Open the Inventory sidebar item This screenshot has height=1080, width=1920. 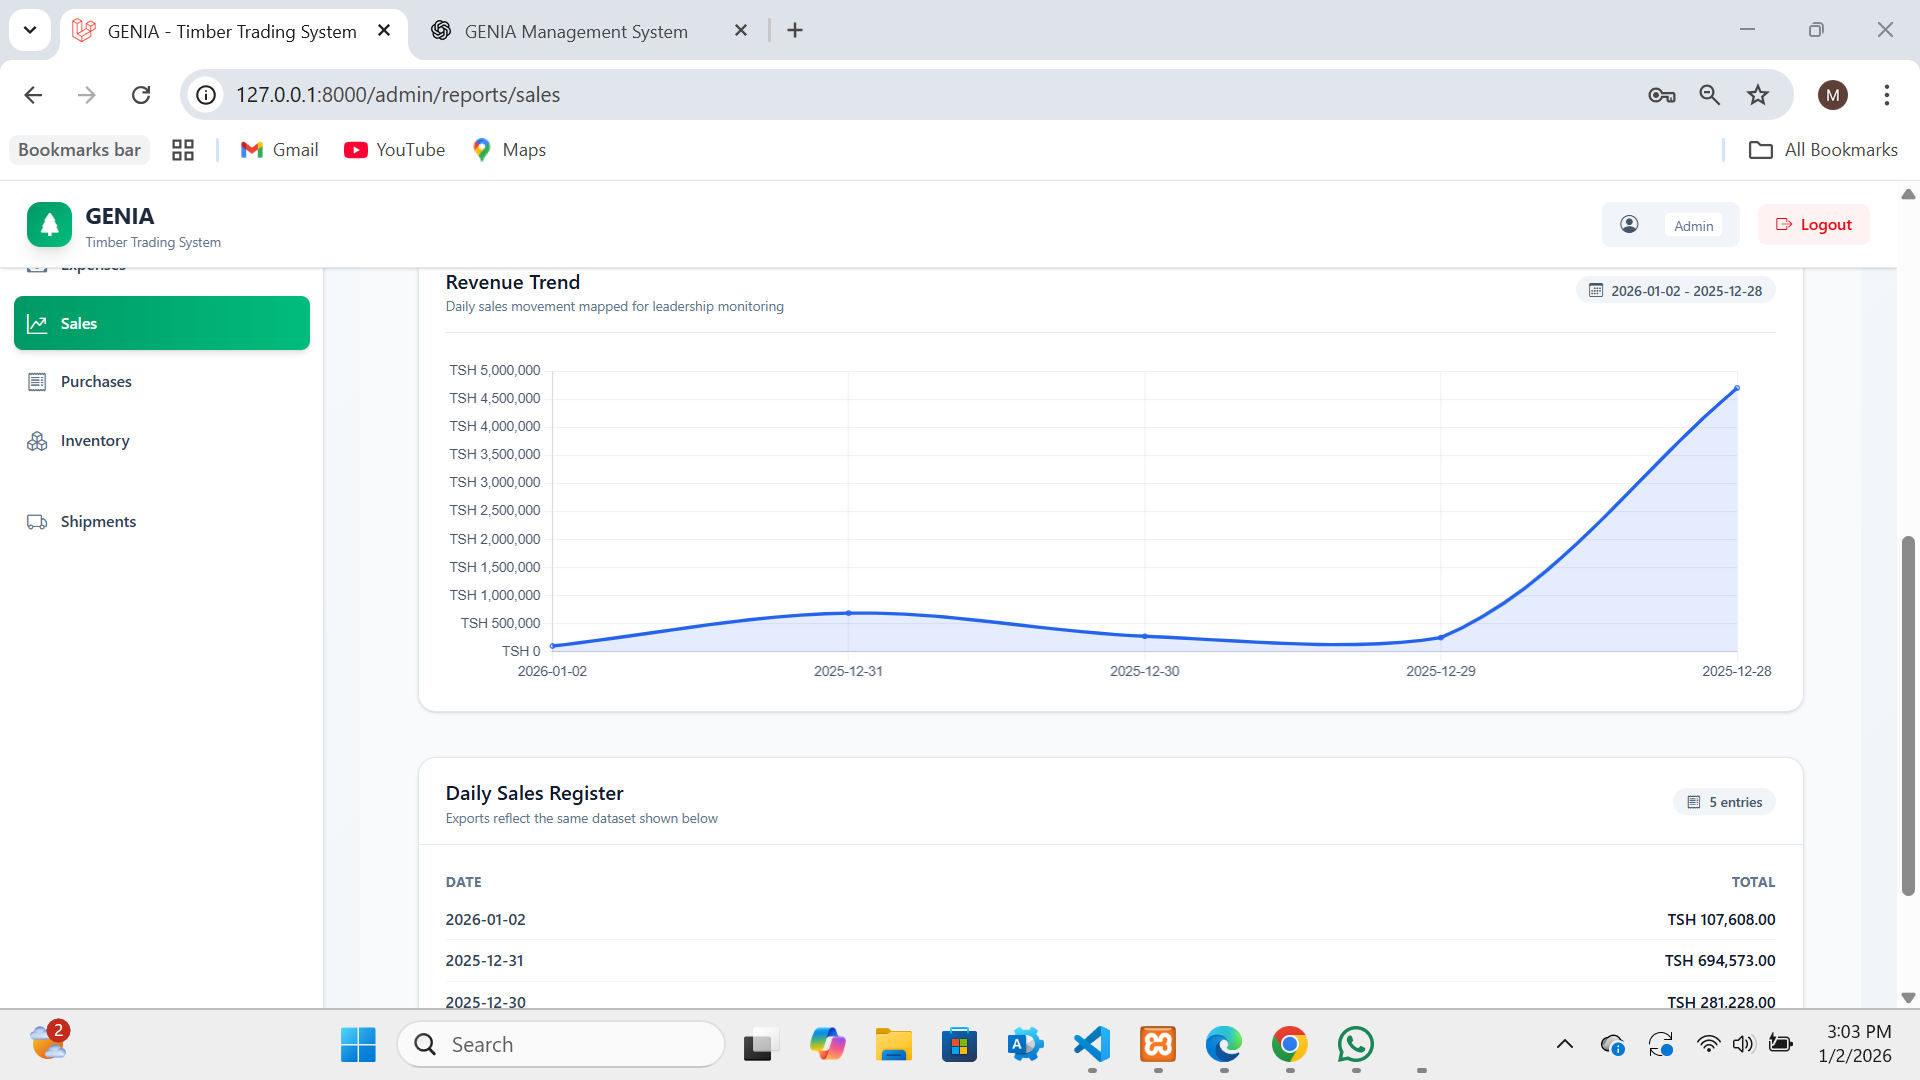[95, 441]
